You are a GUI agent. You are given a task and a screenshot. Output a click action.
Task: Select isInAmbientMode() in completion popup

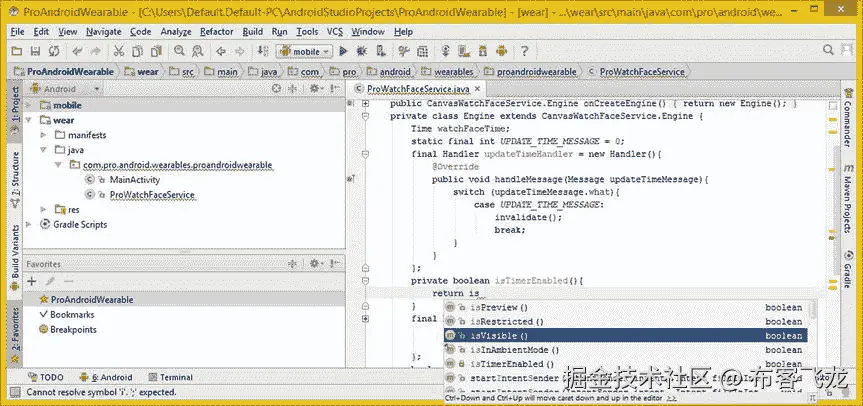click(x=626, y=350)
